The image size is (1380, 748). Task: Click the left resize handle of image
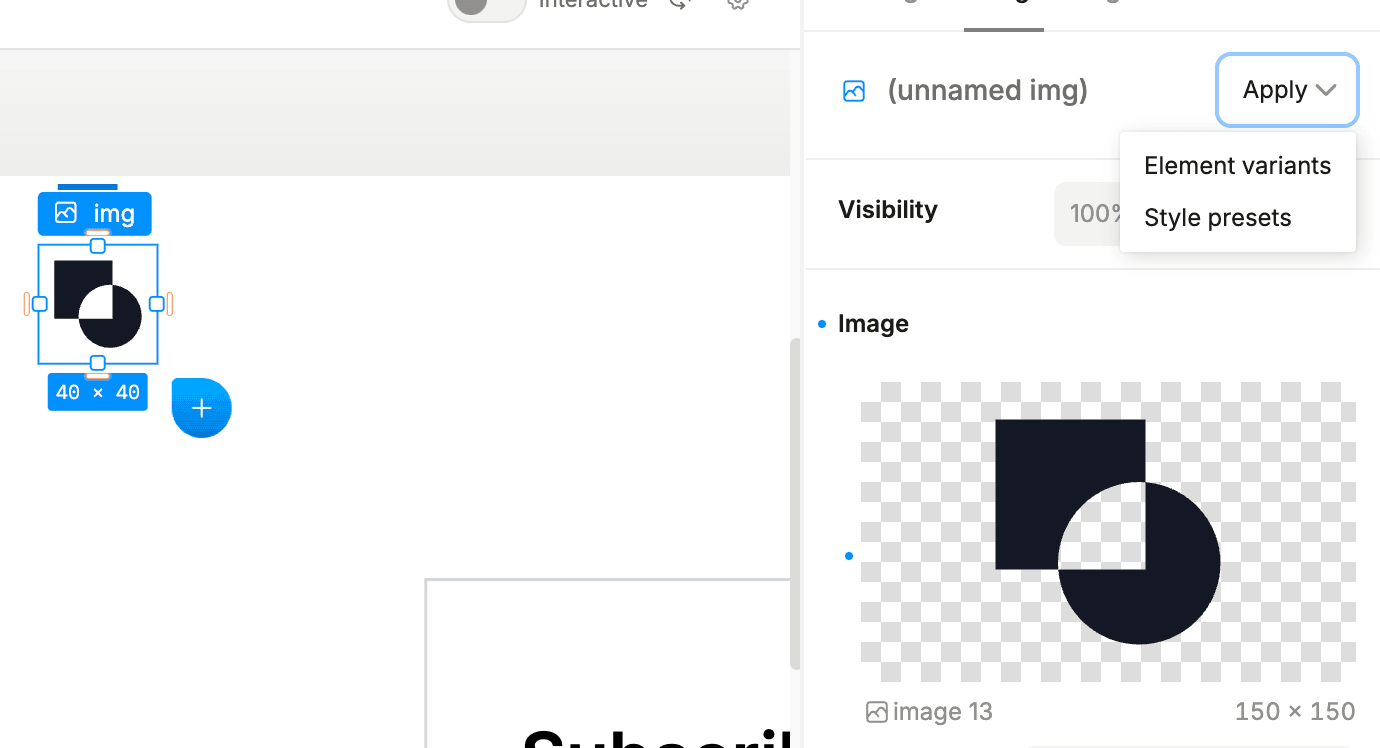40,304
